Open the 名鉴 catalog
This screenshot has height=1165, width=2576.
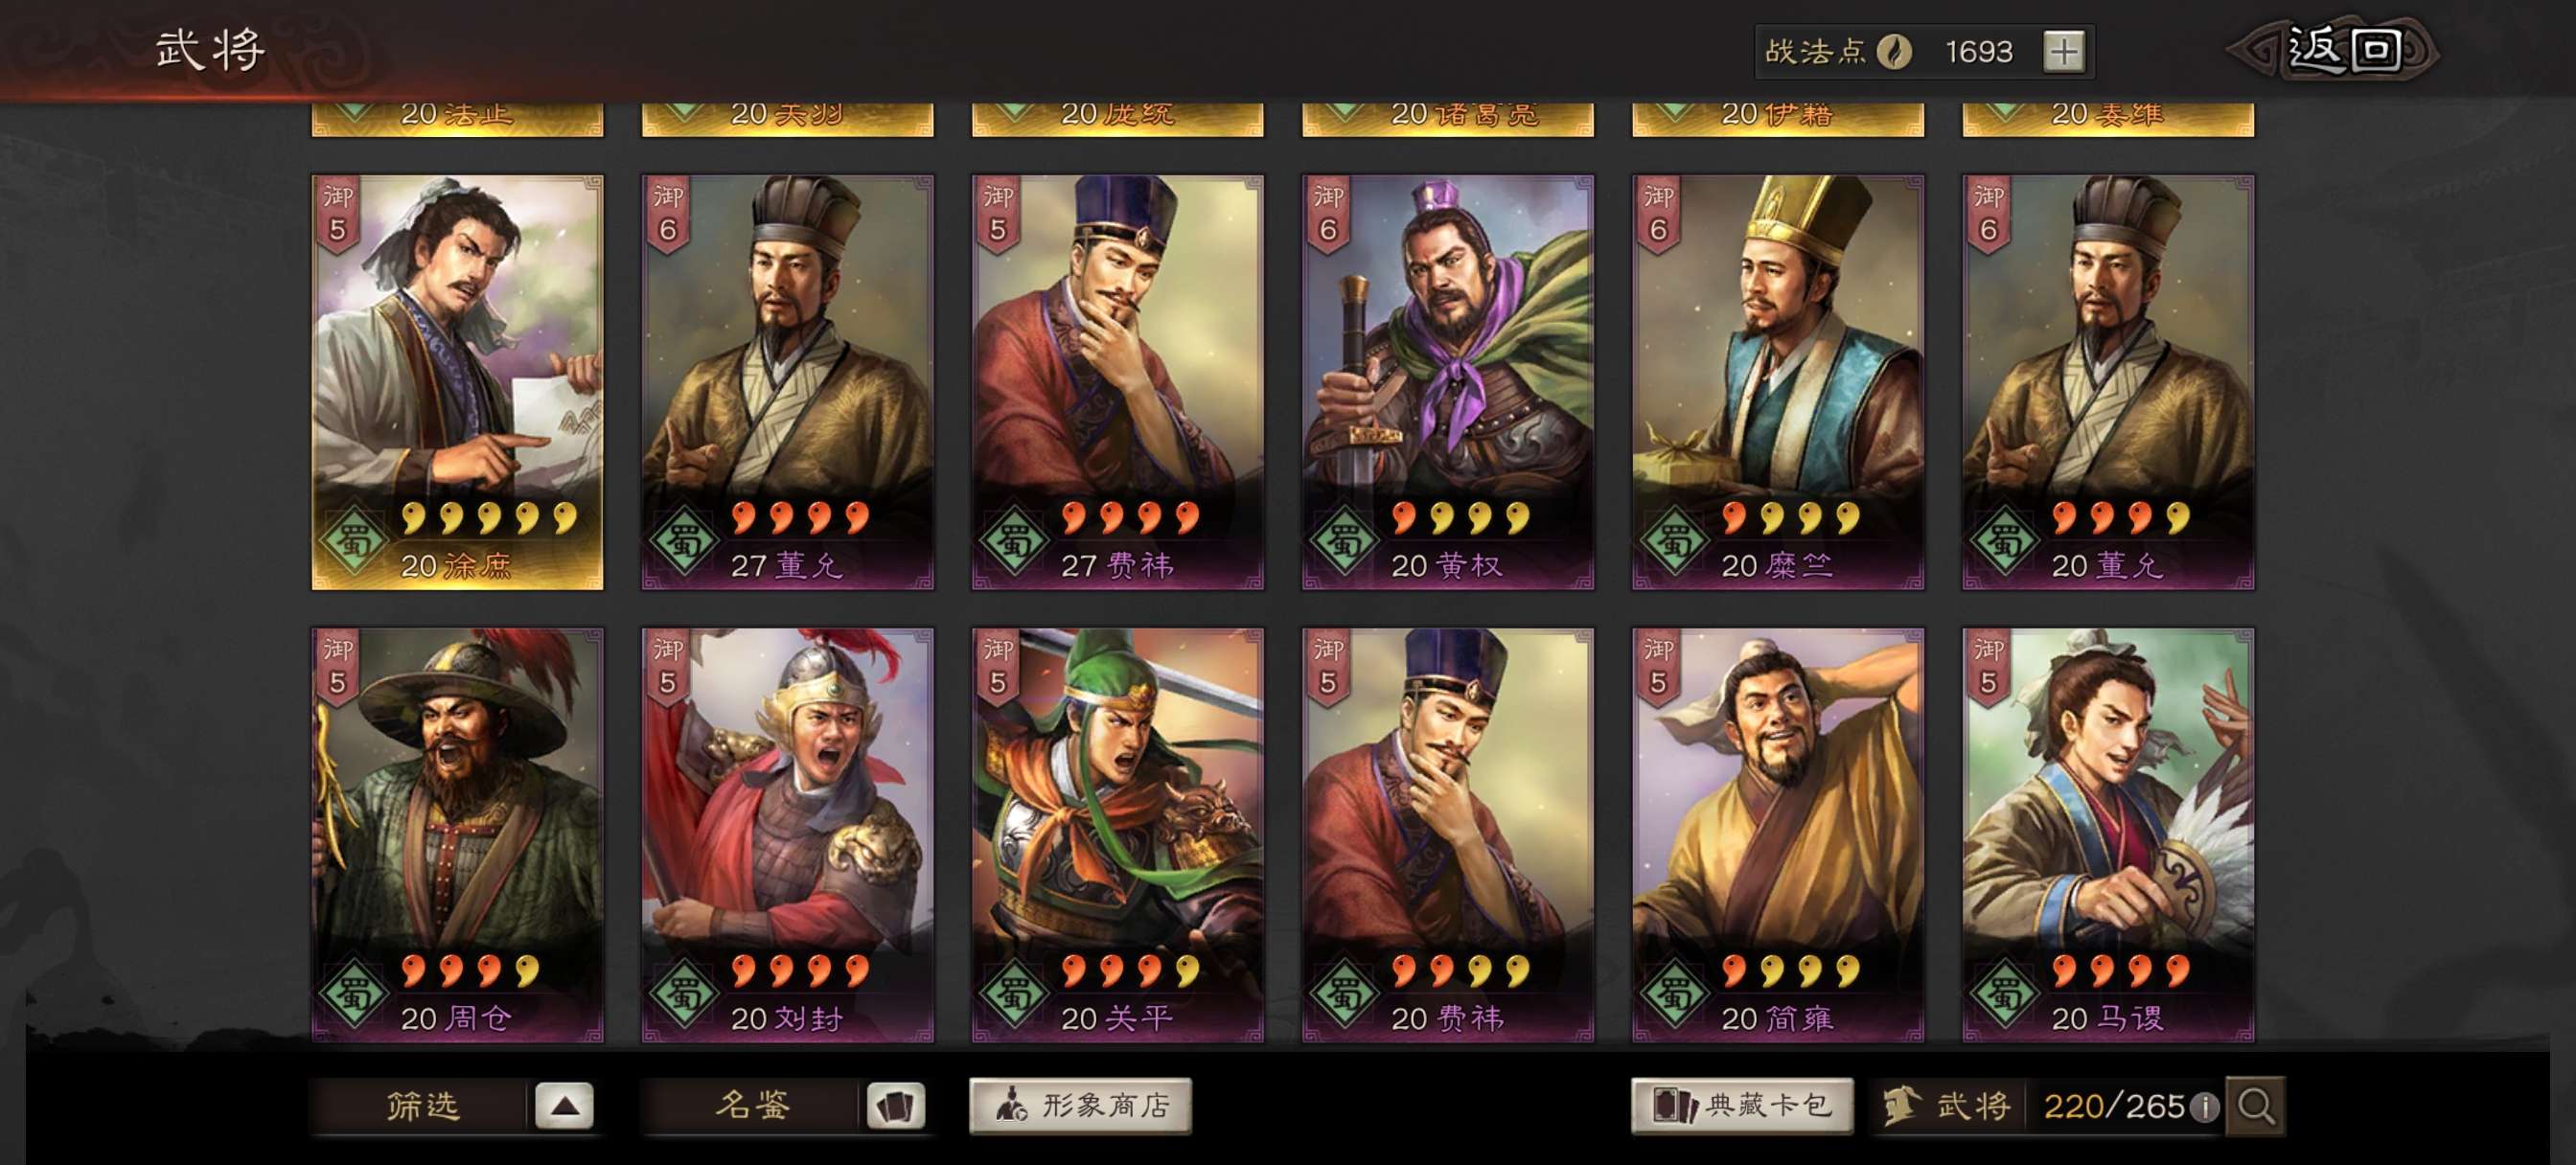(x=751, y=1106)
